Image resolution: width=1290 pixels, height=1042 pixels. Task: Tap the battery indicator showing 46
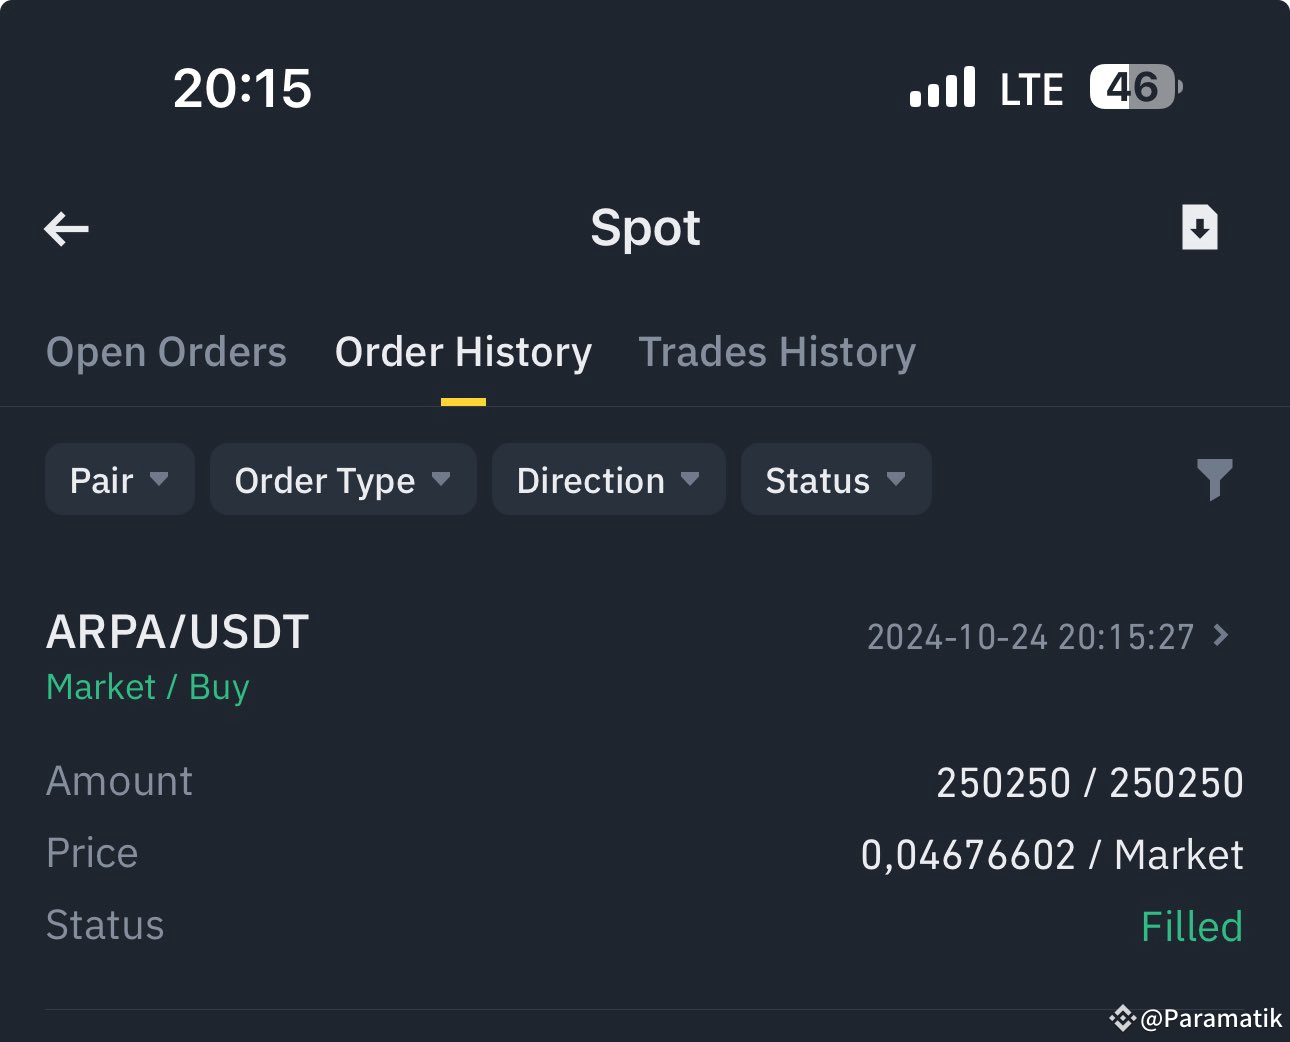tap(1133, 88)
